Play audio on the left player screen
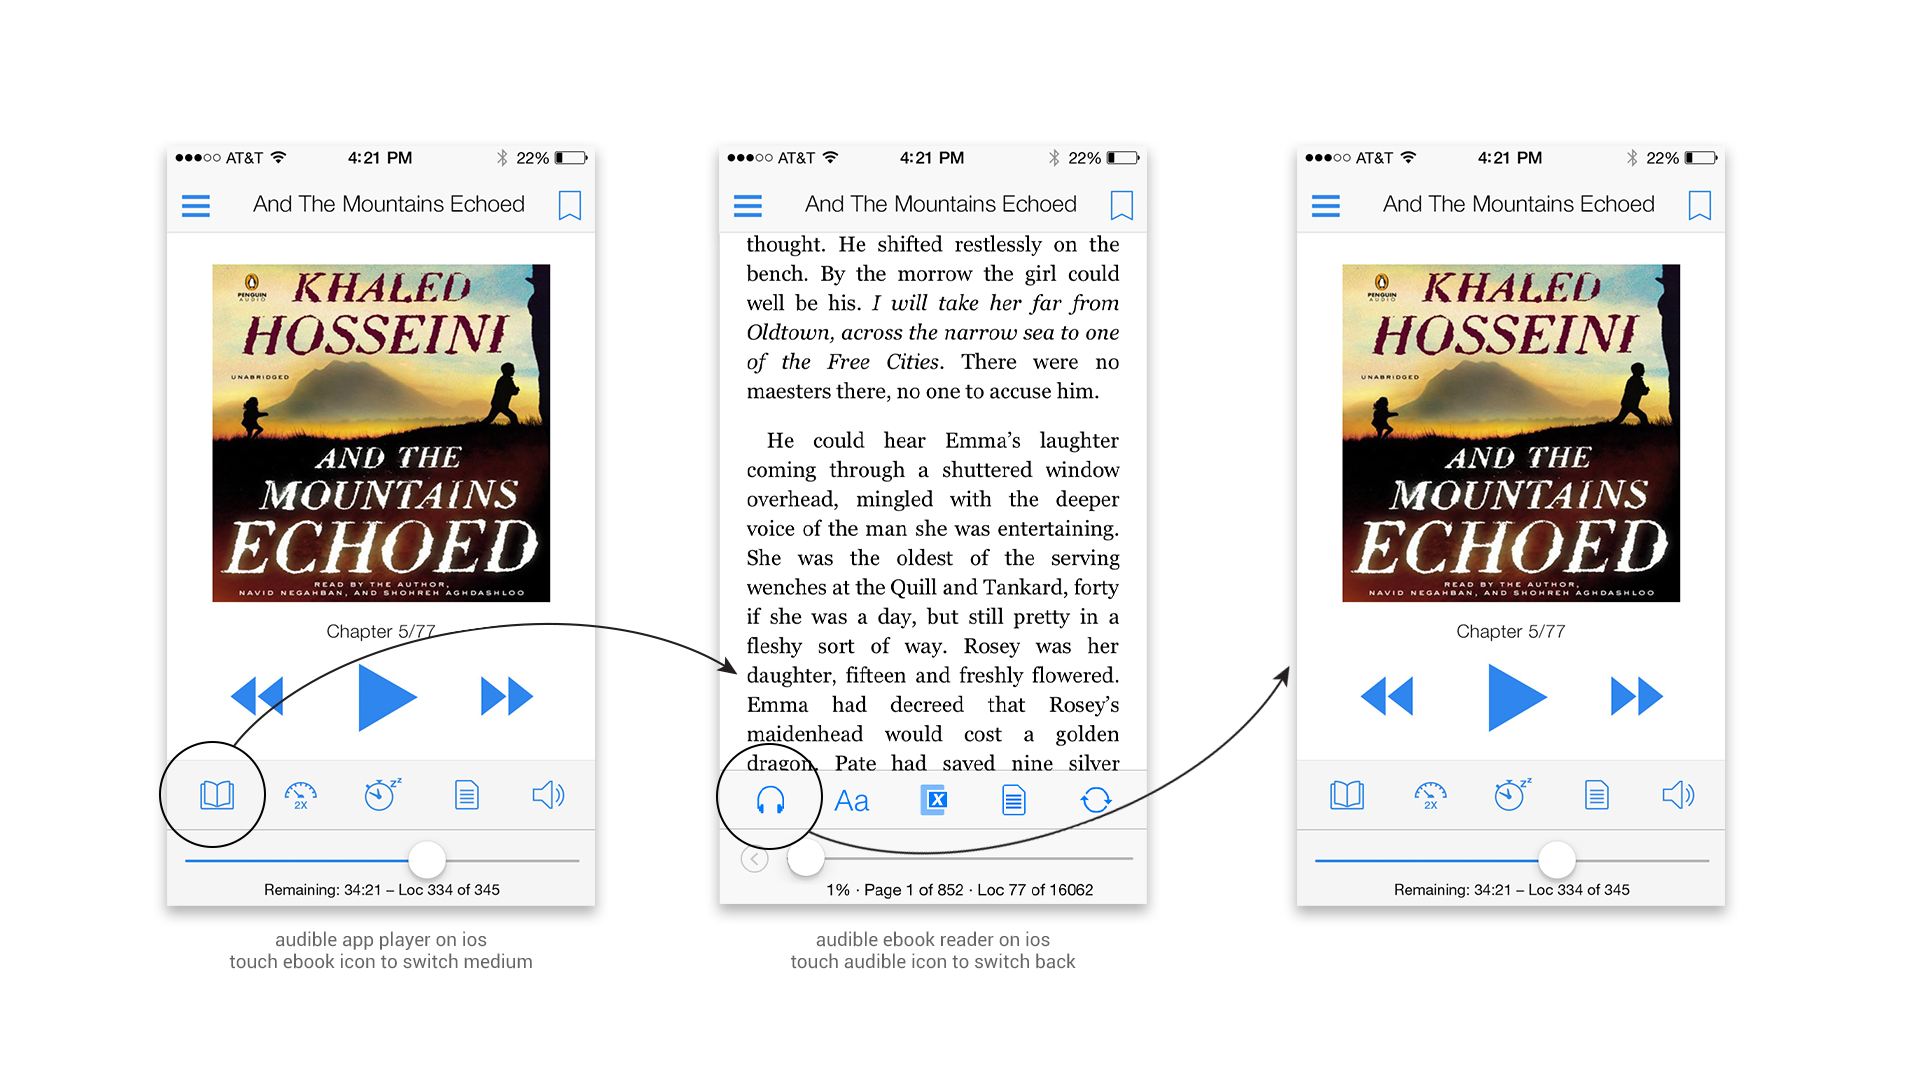This screenshot has width=1920, height=1080. click(x=387, y=697)
